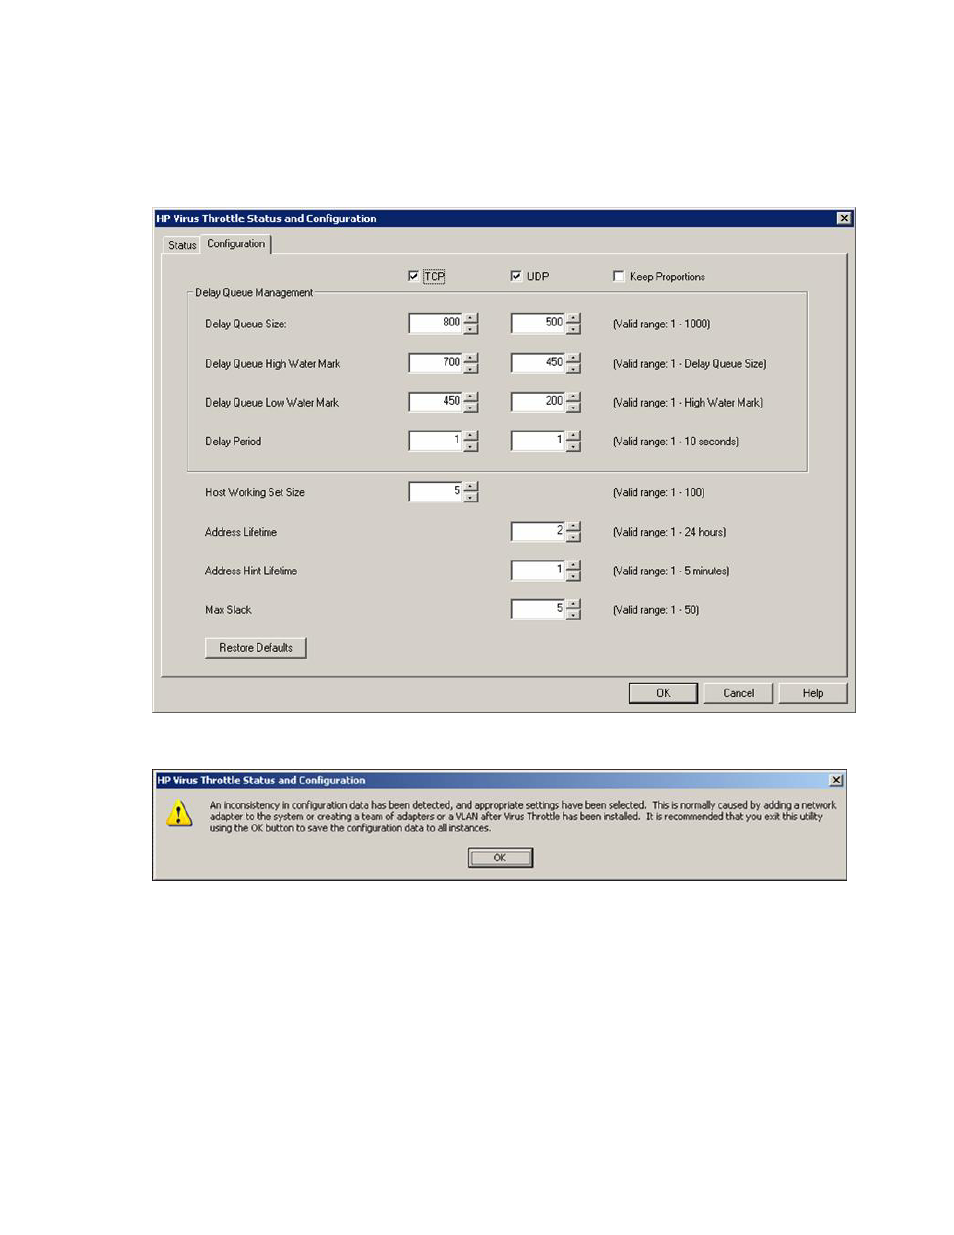Screen dimensions: 954x1235
Task: Click the UDP Delay Period field
Action: (537, 441)
